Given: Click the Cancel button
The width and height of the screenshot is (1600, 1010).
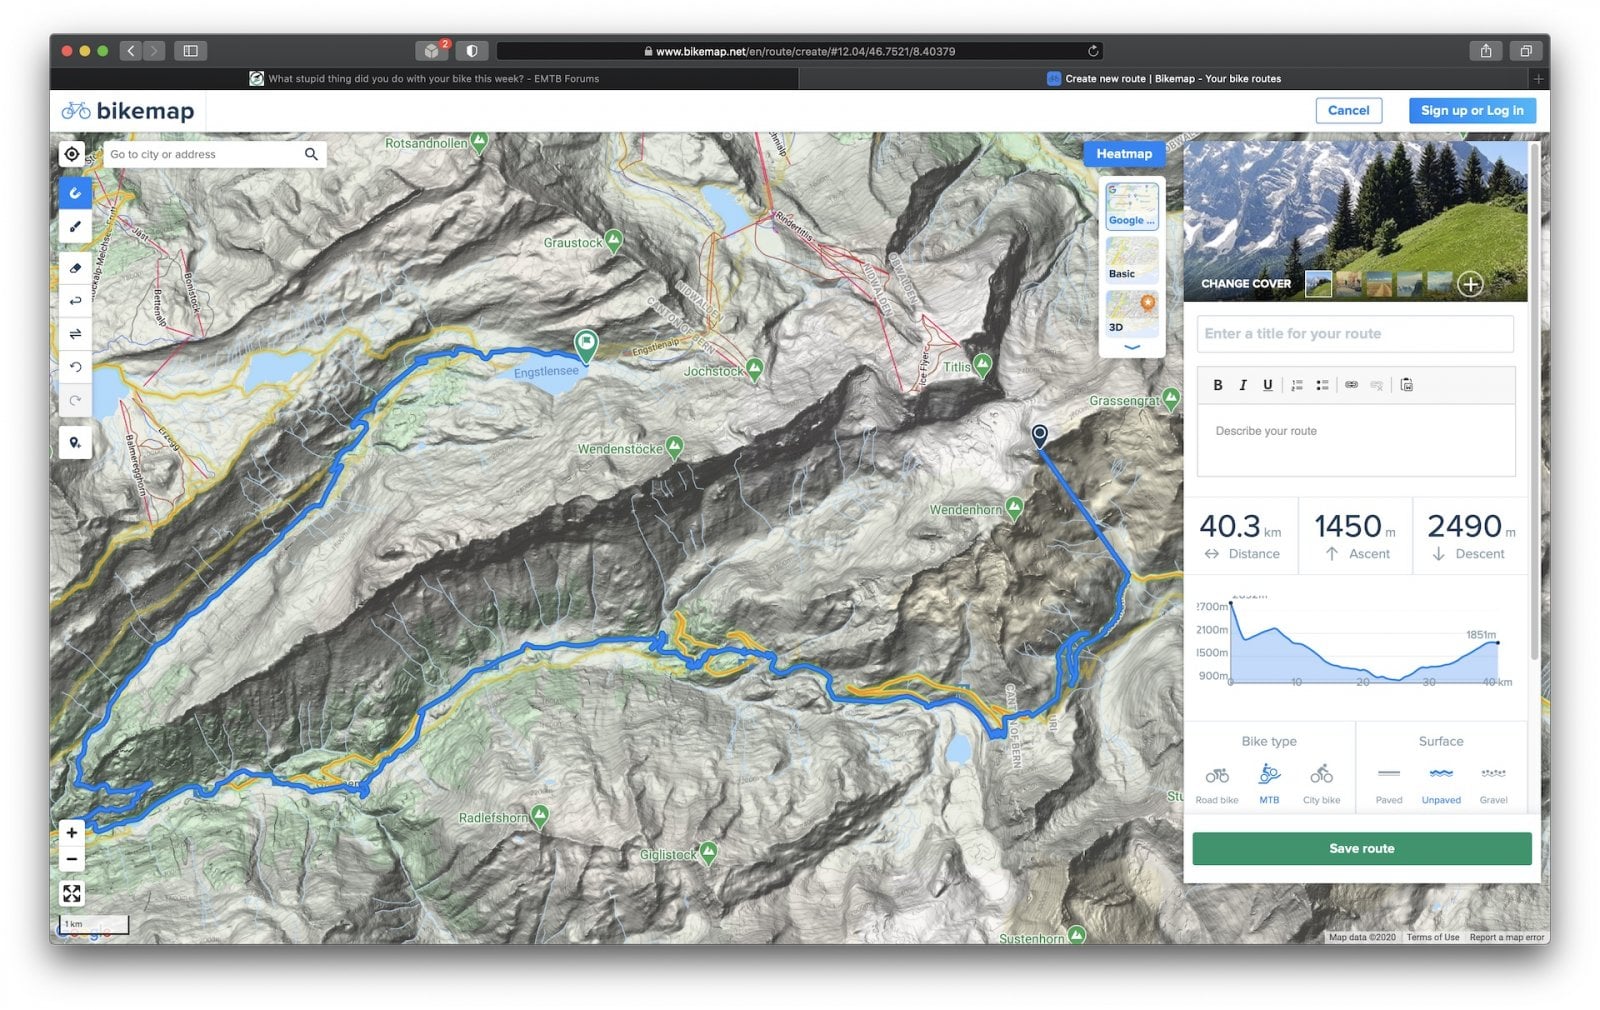Looking at the screenshot, I should [1349, 111].
